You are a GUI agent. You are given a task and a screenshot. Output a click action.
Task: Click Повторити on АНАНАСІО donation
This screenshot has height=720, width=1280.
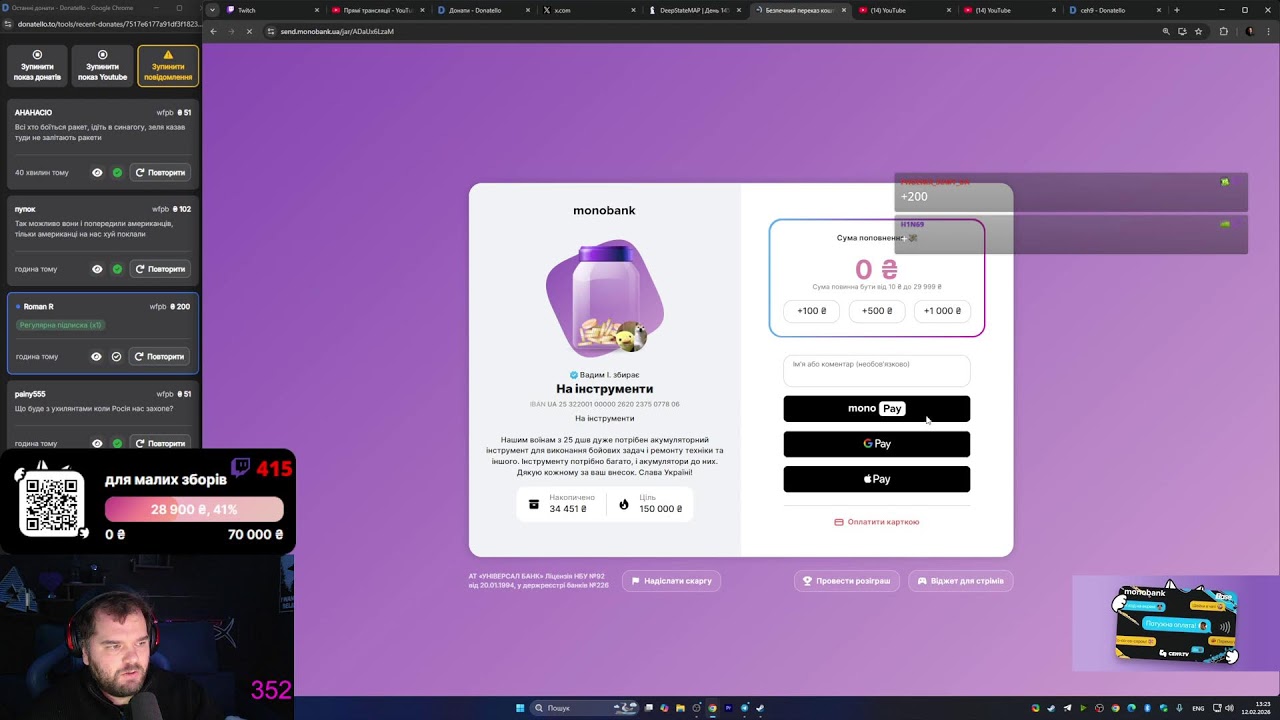160,173
